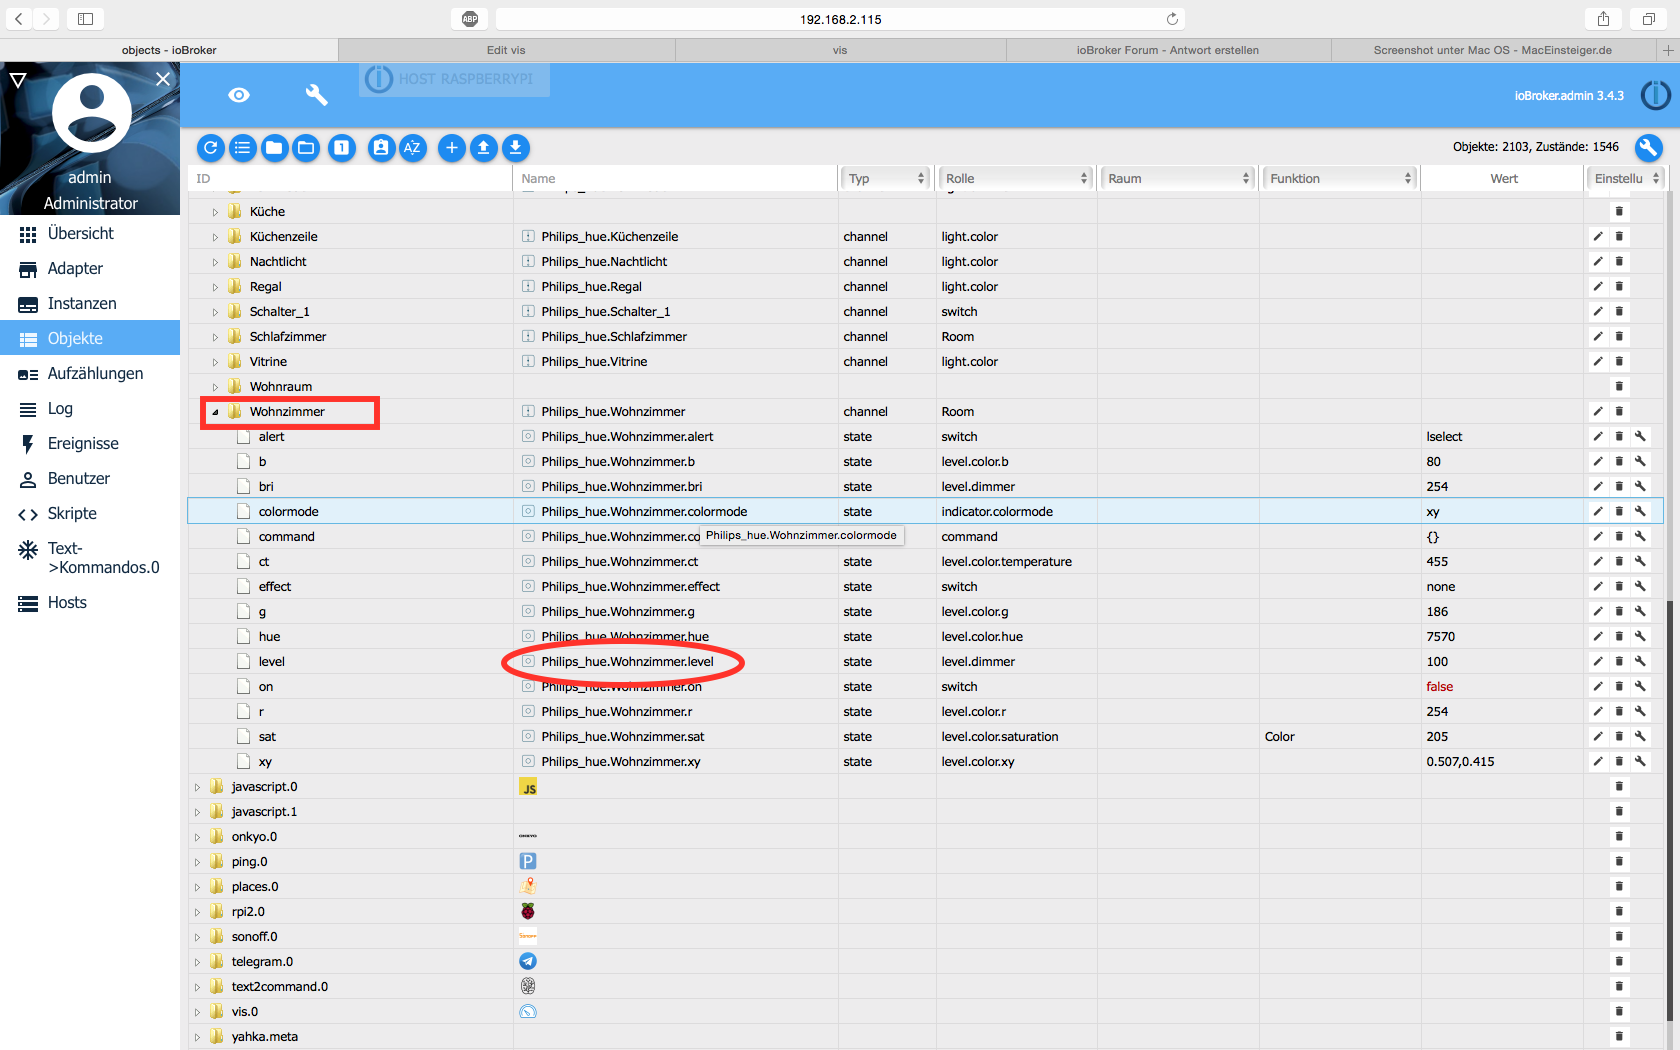1680x1050 pixels.
Task: Open a new Safari tab with plus
Action: 1667,50
